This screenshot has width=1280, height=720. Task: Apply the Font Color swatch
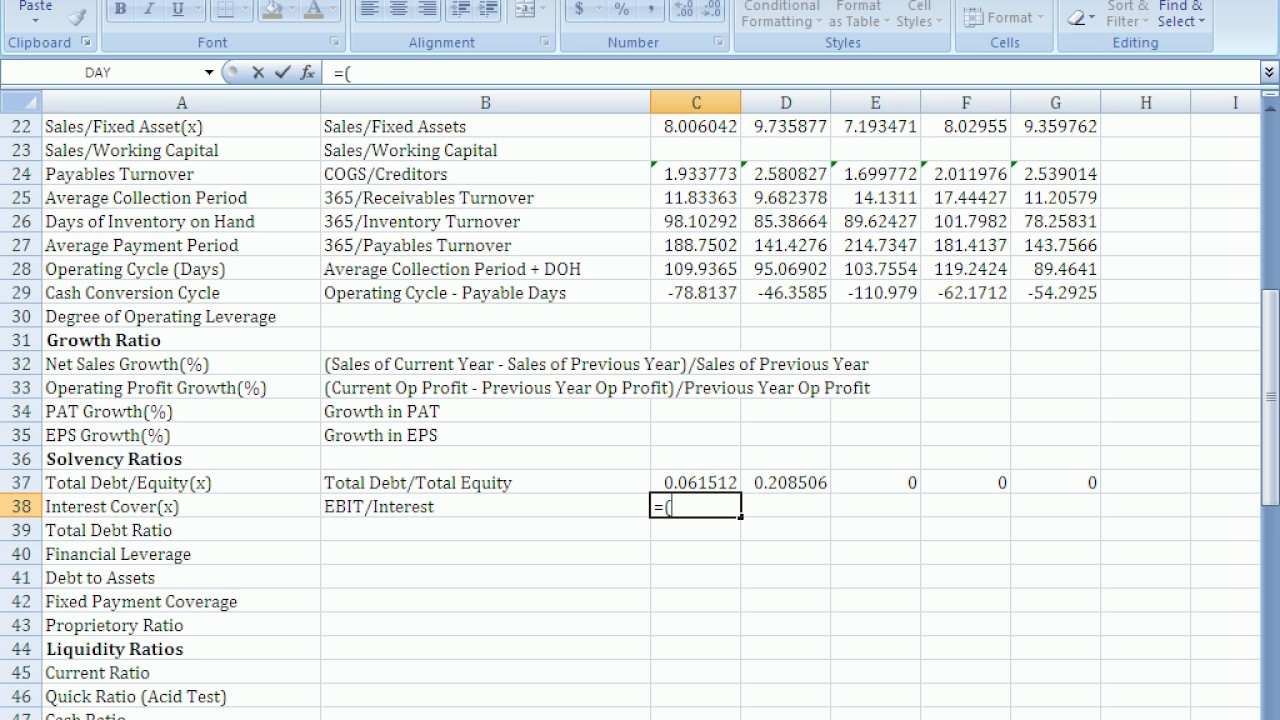(314, 10)
